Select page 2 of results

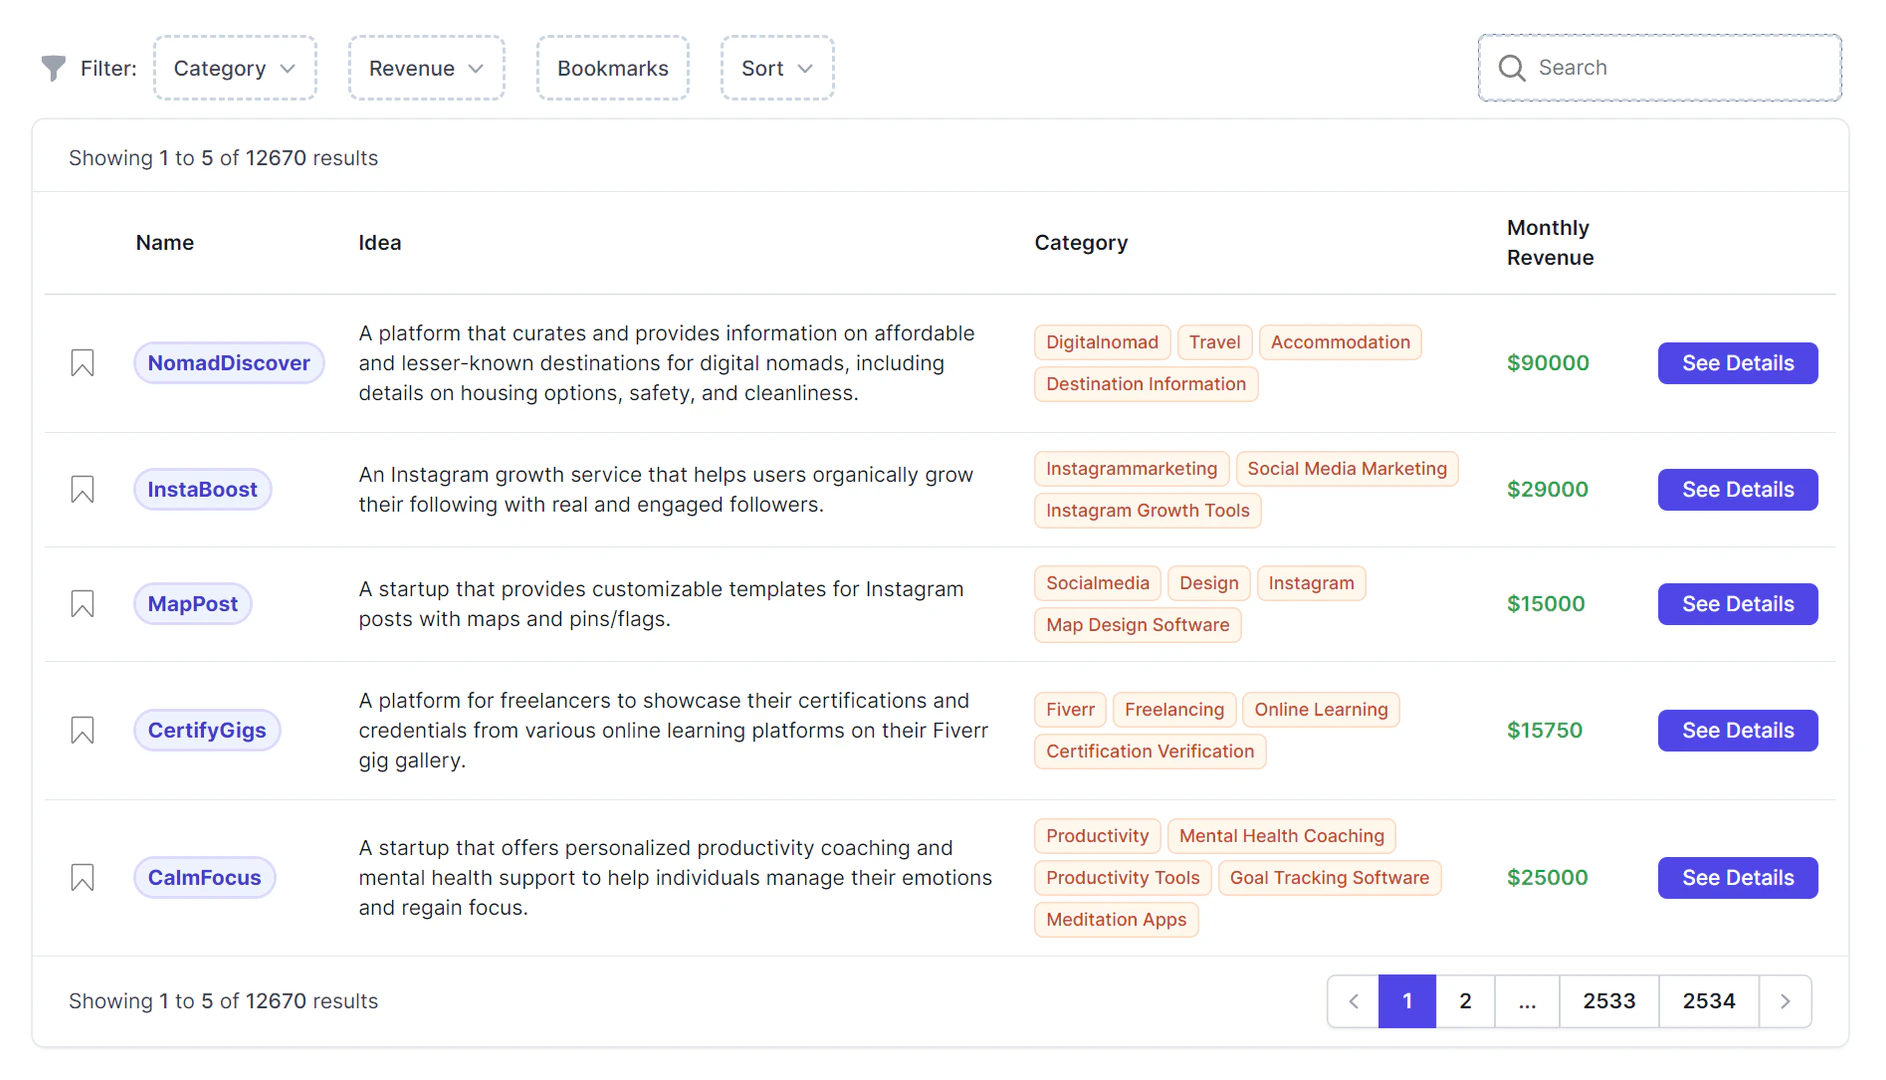(1465, 1000)
